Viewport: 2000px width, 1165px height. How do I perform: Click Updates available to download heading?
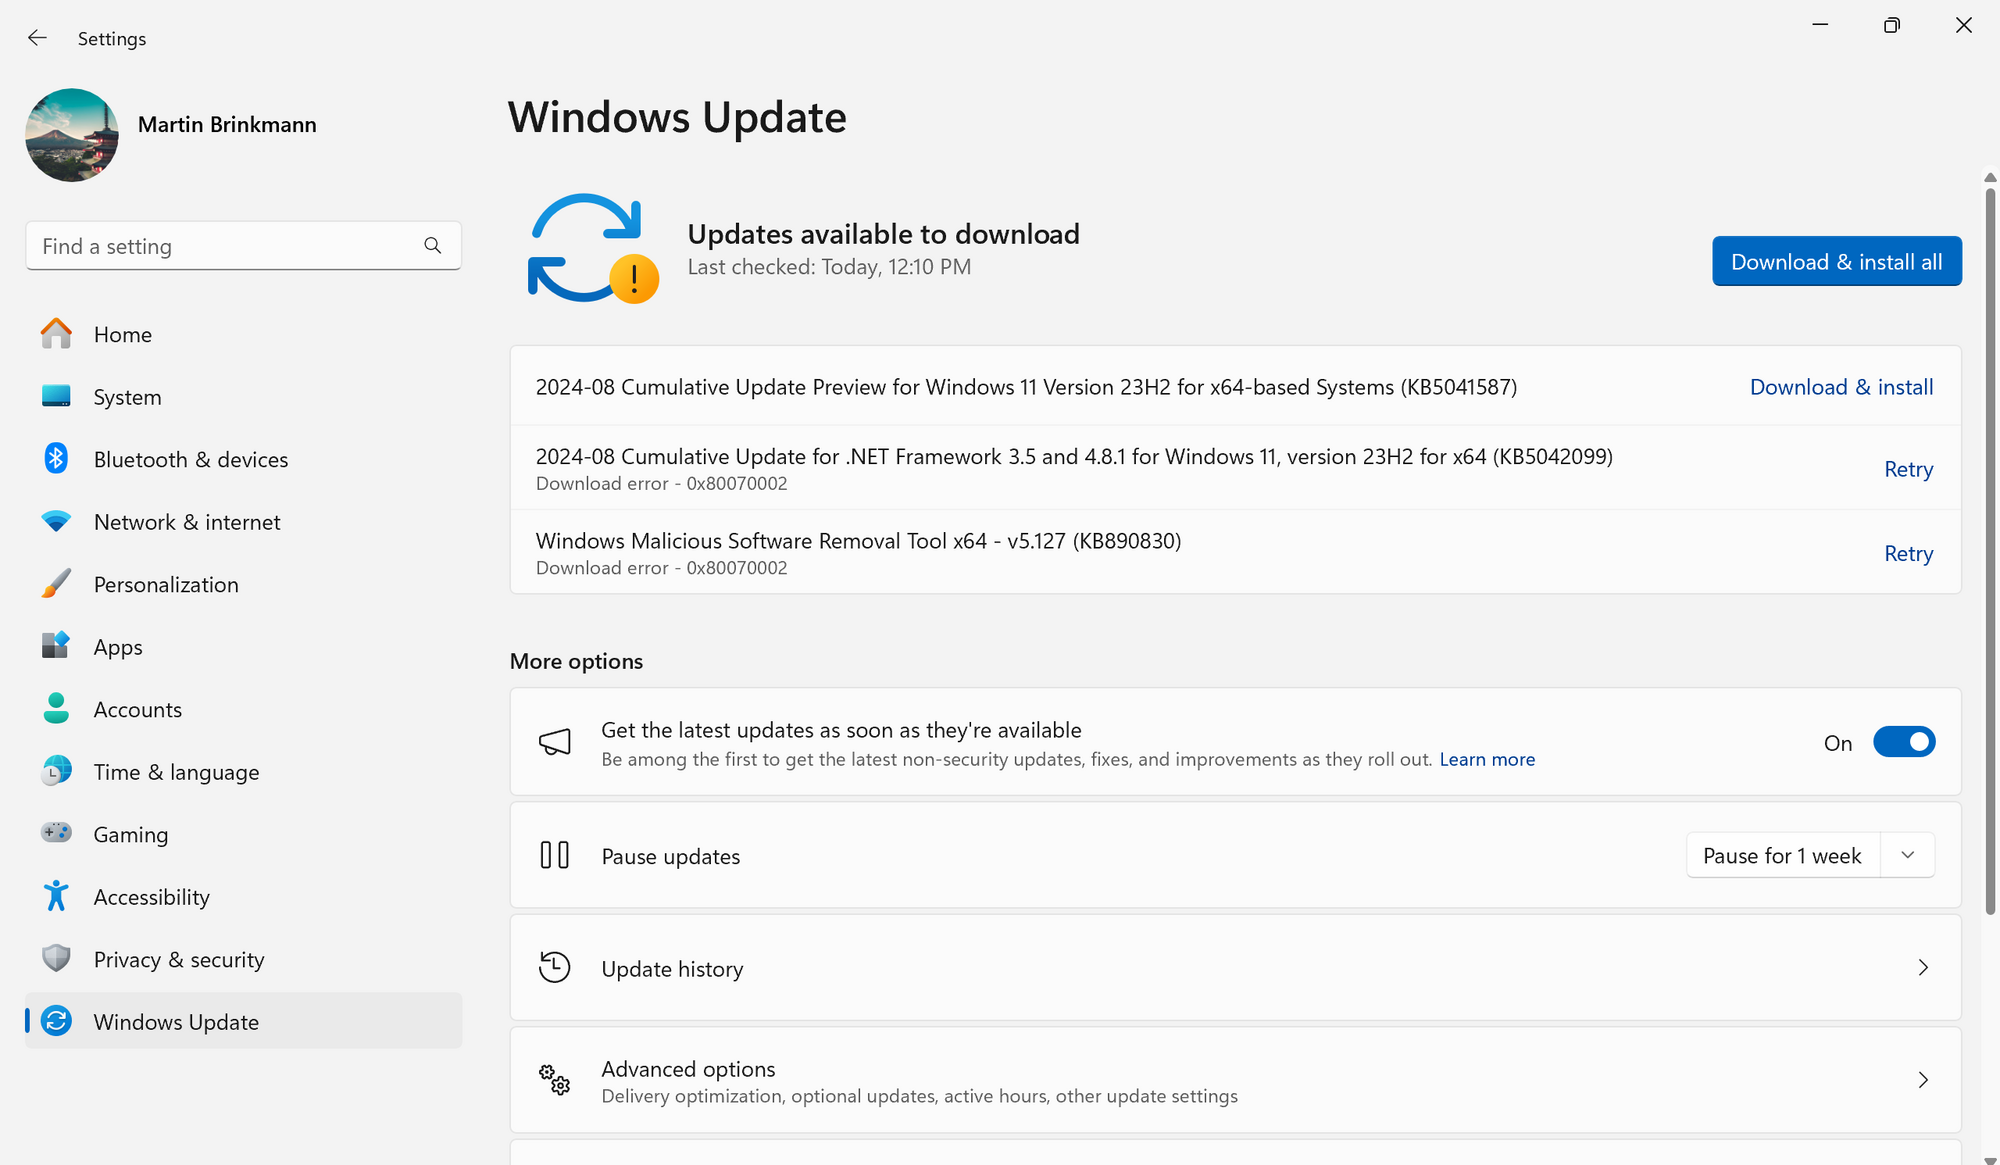(883, 234)
